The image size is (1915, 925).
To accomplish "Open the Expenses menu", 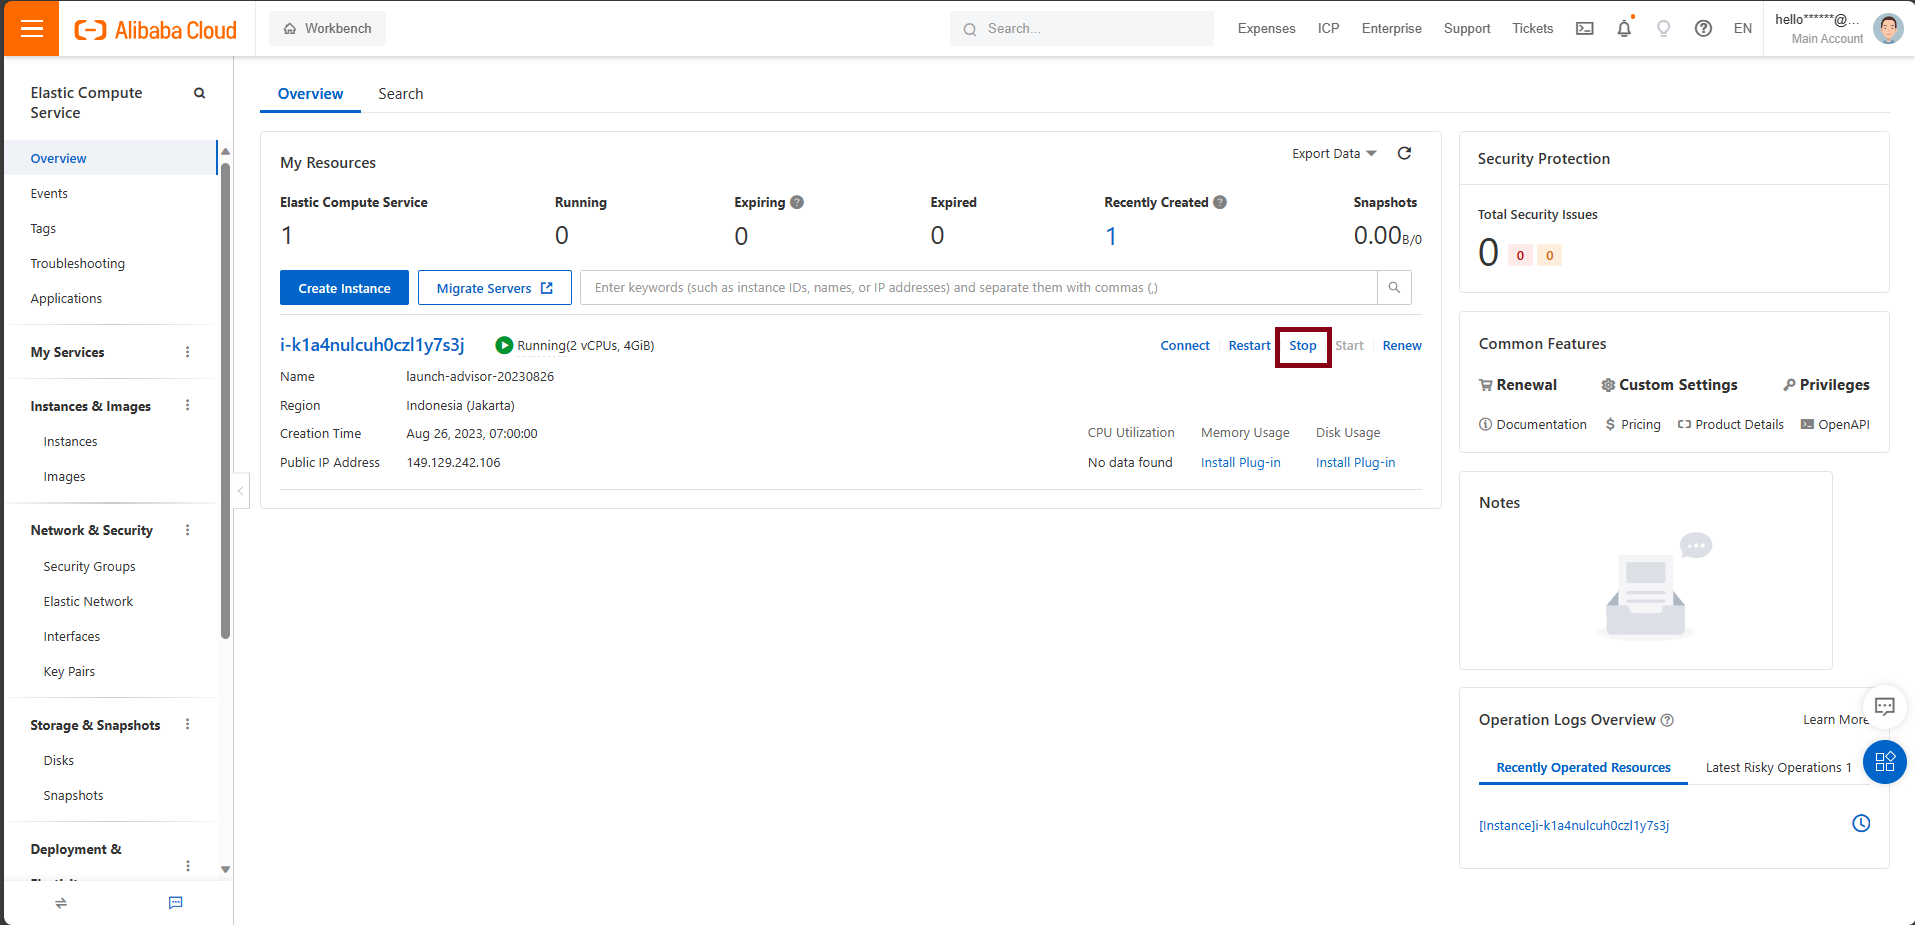I will pos(1266,29).
